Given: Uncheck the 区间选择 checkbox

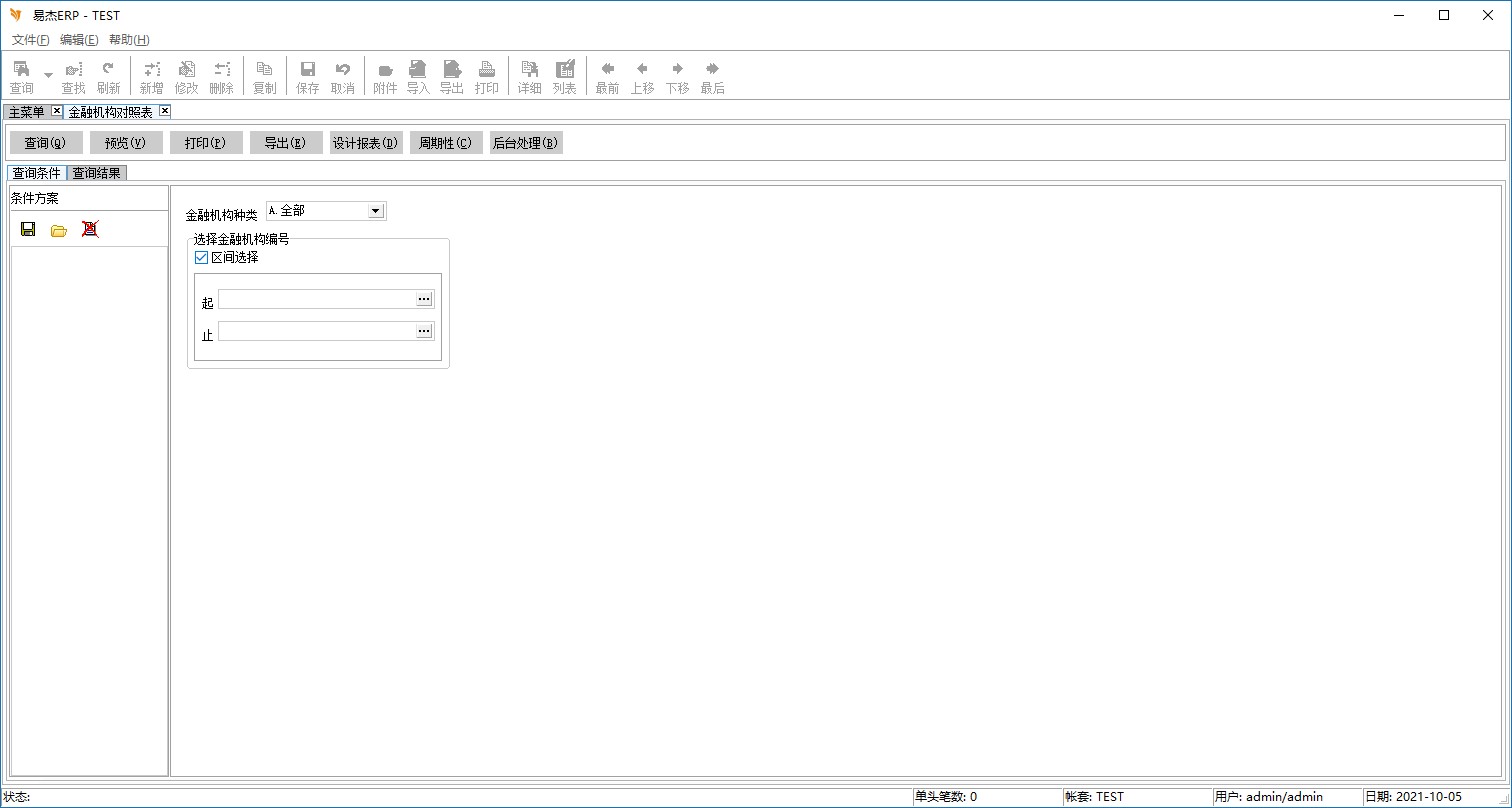Looking at the screenshot, I should coord(201,257).
